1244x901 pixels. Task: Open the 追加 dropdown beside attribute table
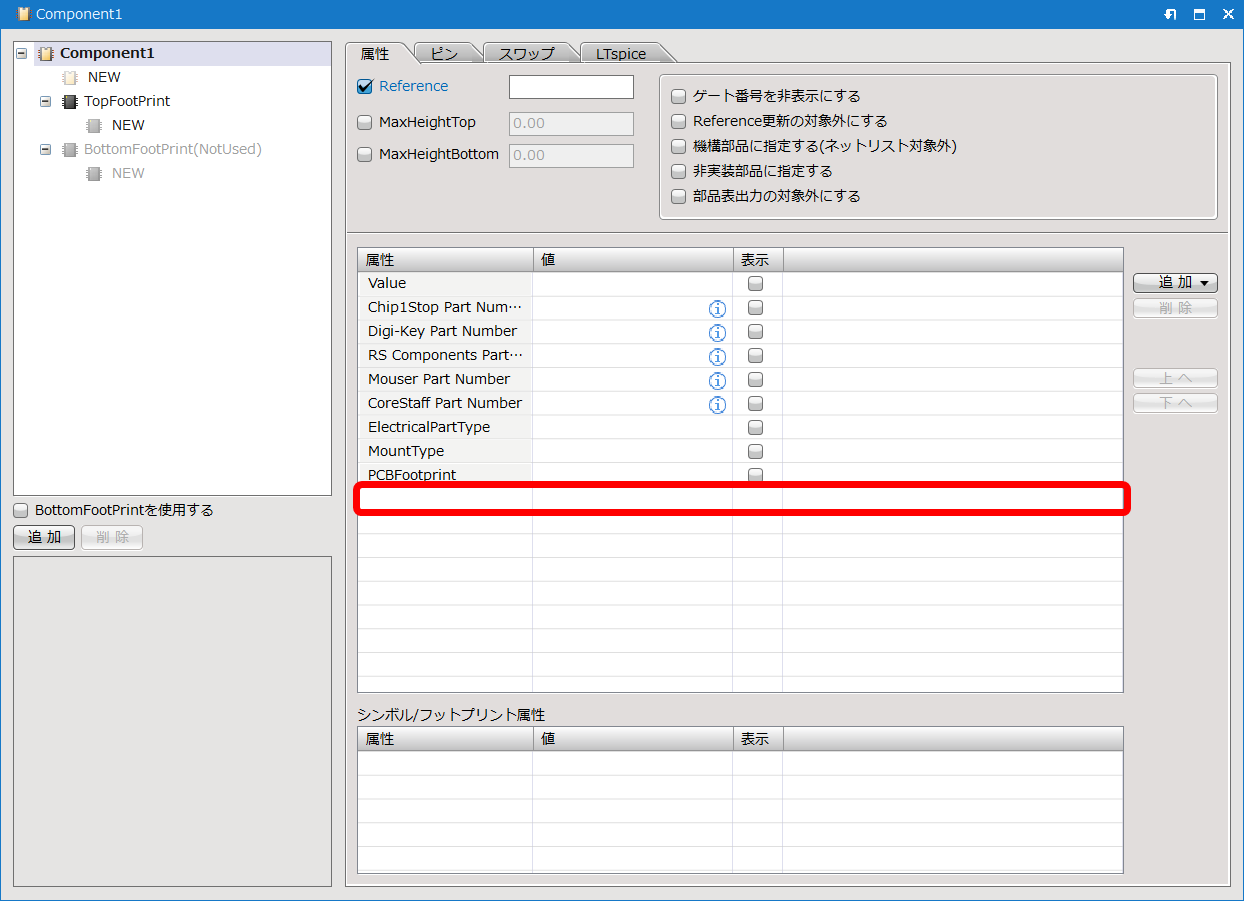point(1175,283)
